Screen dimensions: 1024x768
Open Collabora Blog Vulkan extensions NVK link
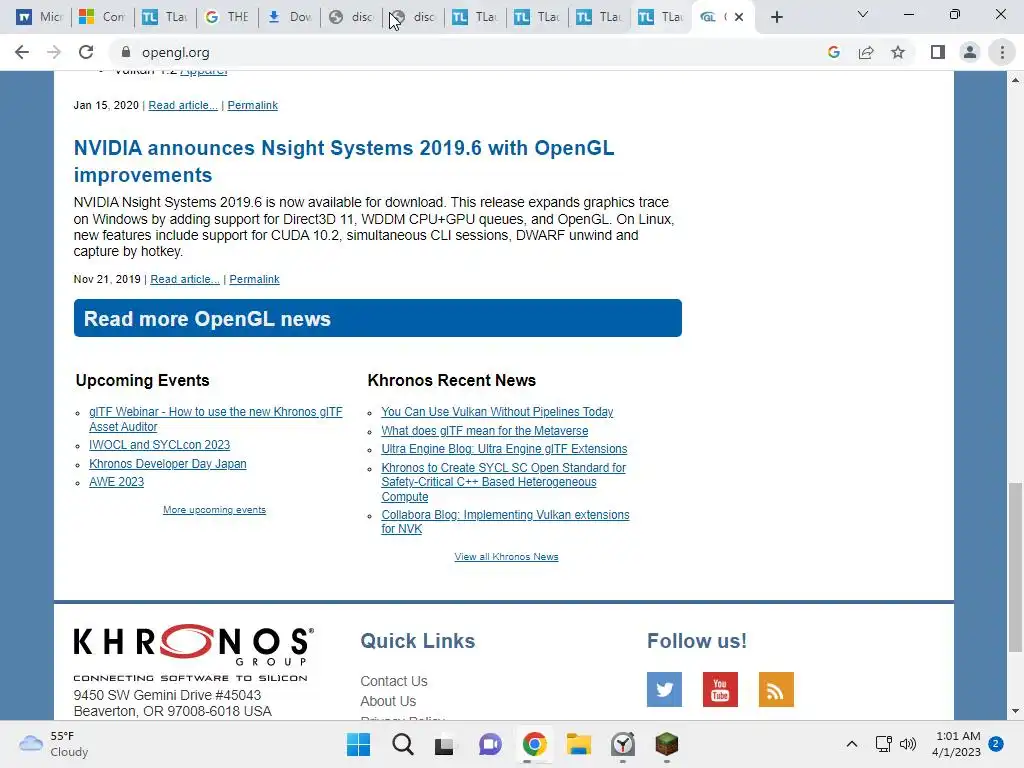click(x=505, y=522)
